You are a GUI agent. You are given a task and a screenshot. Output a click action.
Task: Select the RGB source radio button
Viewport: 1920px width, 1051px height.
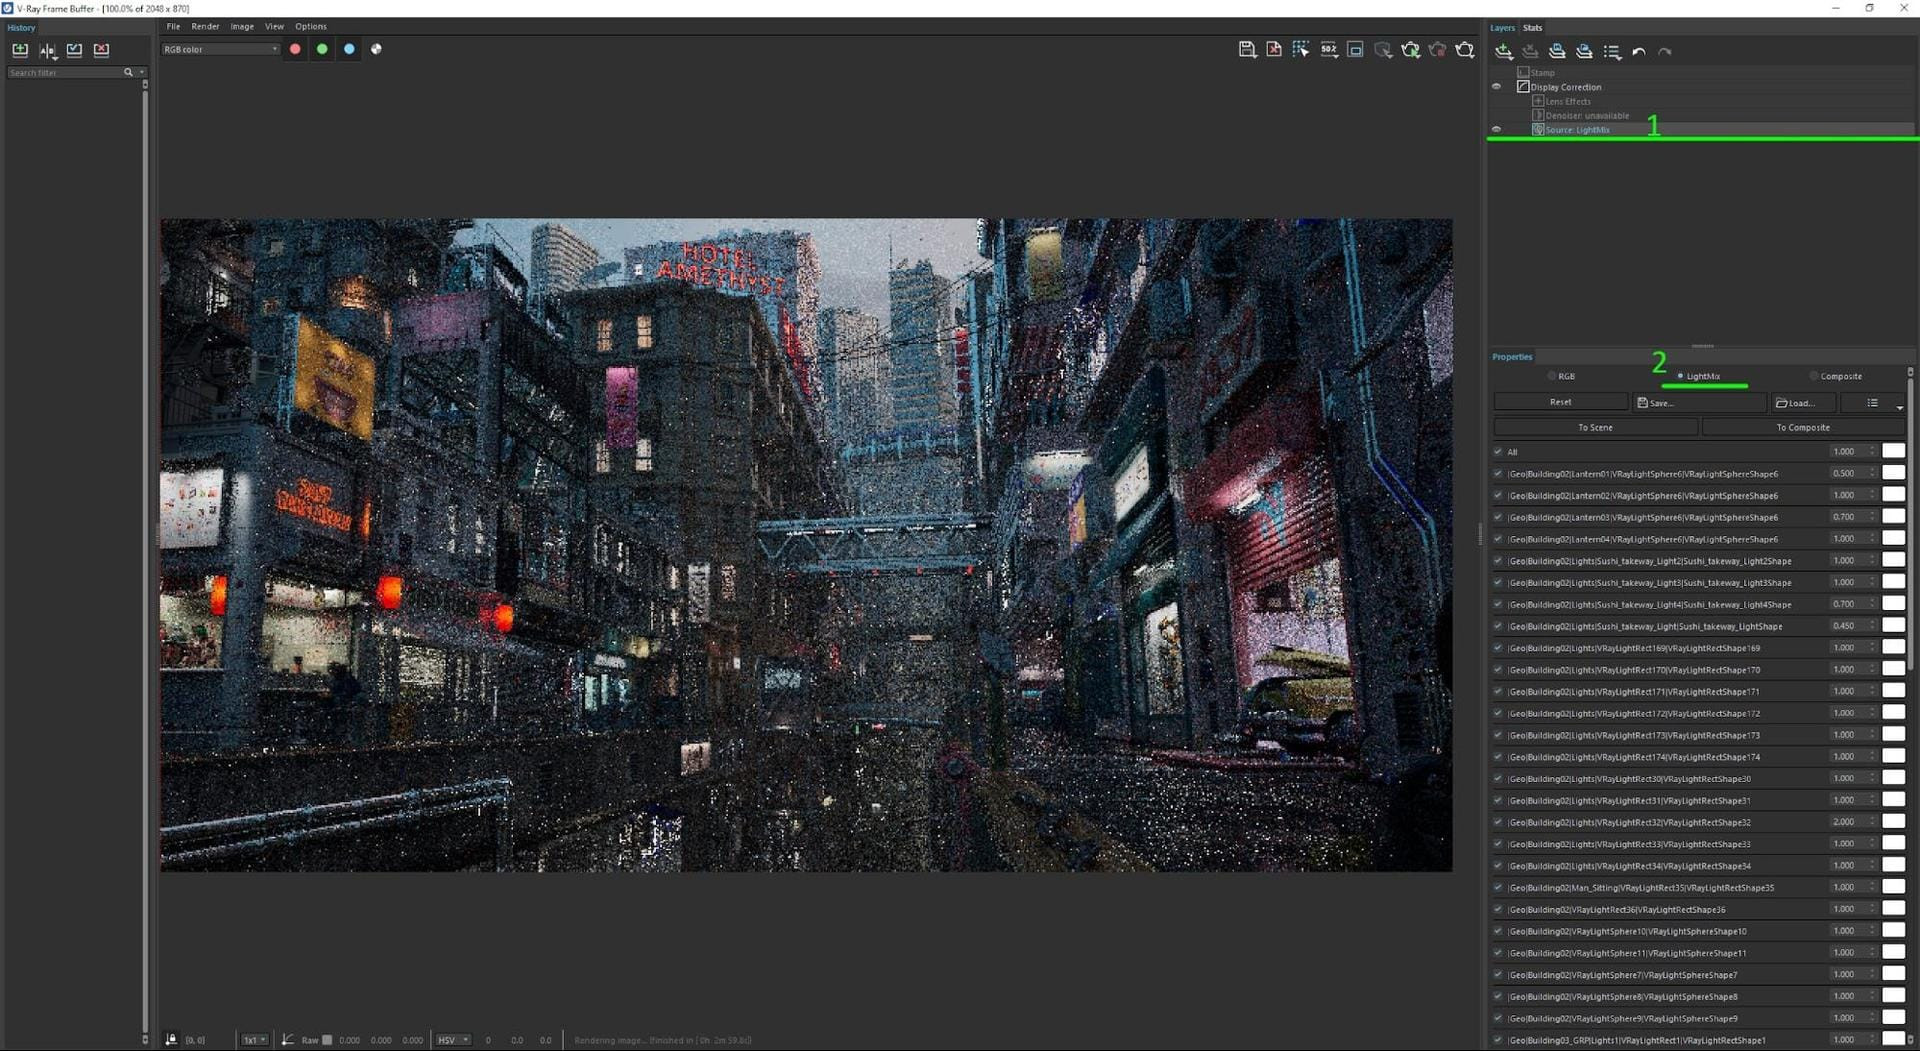(1552, 377)
